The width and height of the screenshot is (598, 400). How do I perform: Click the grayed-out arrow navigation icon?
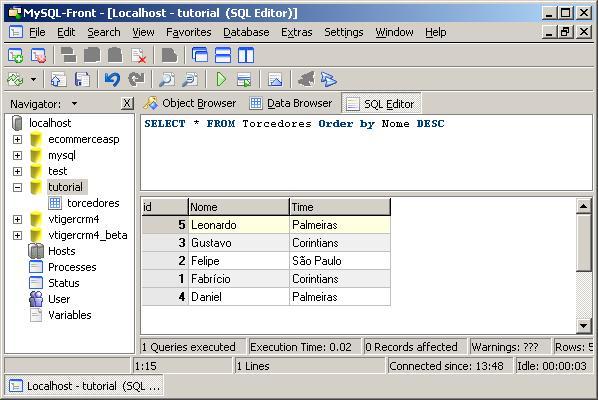[306, 79]
